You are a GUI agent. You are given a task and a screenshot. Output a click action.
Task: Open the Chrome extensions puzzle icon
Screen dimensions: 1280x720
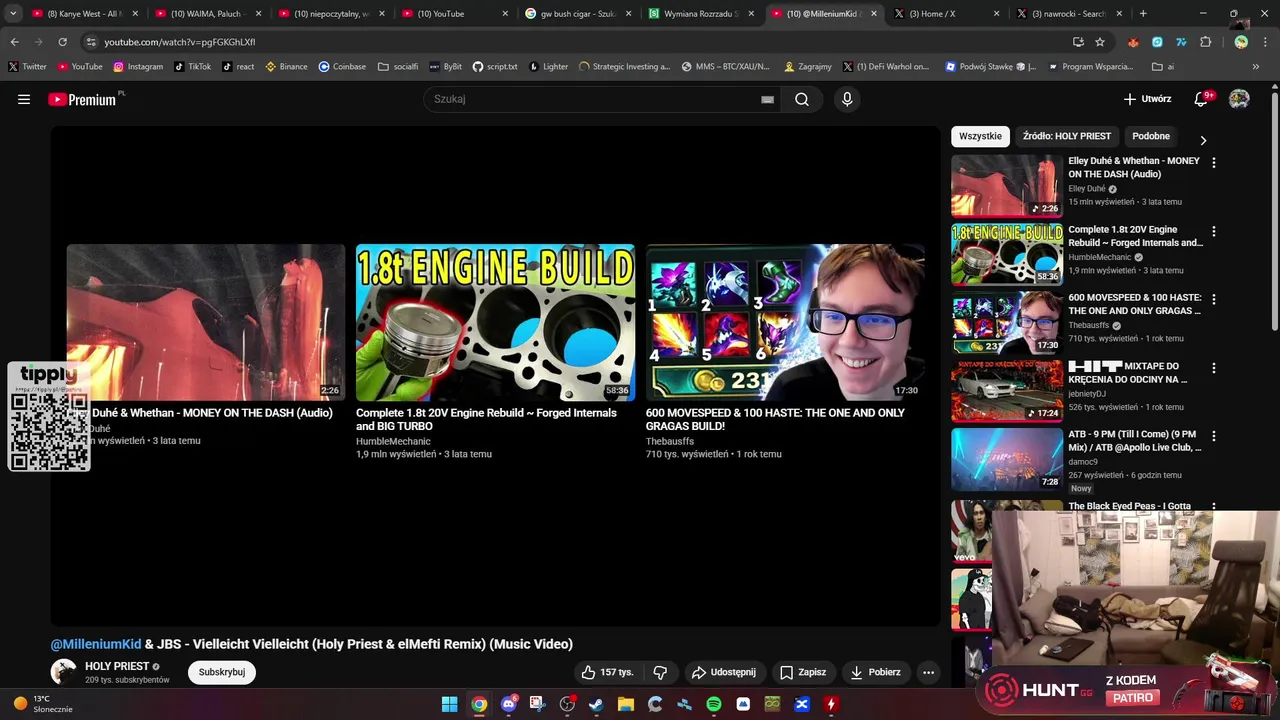1205,42
